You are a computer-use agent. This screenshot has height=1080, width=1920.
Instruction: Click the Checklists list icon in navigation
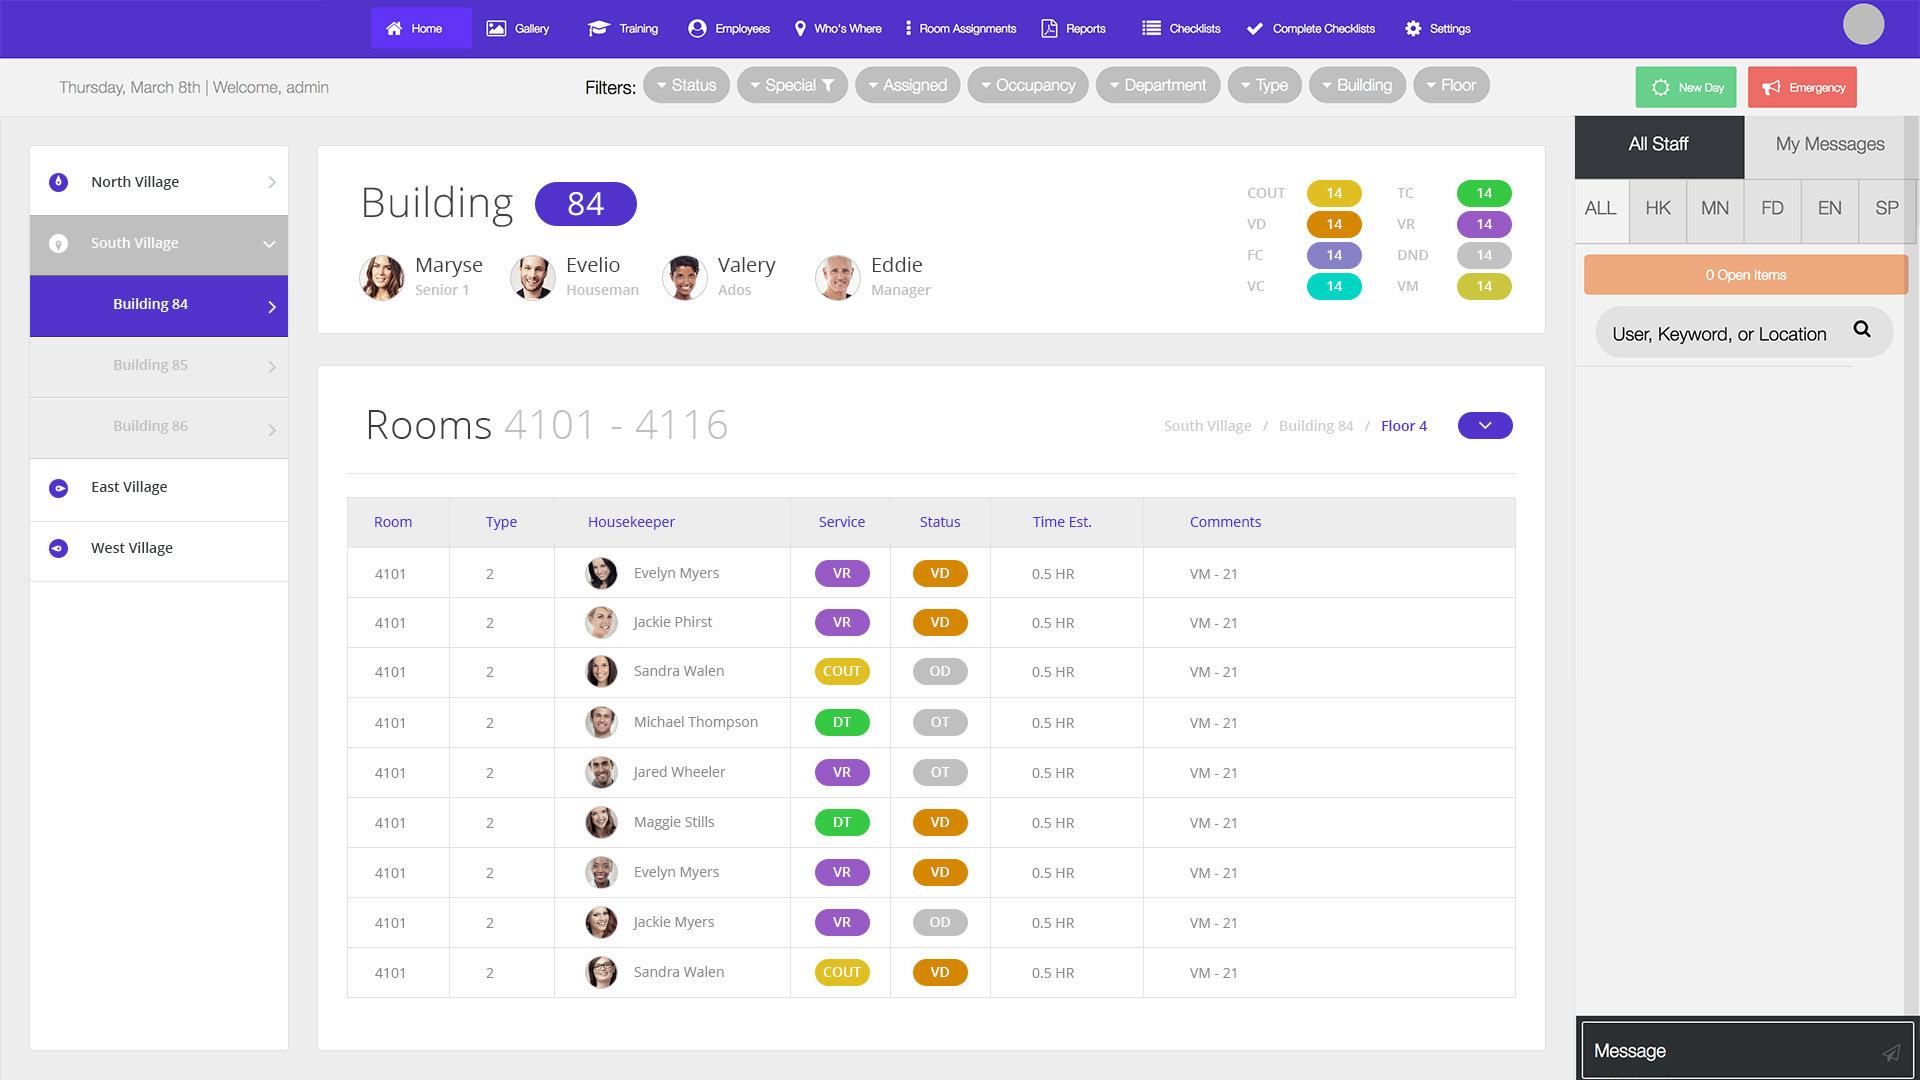[x=1151, y=28]
